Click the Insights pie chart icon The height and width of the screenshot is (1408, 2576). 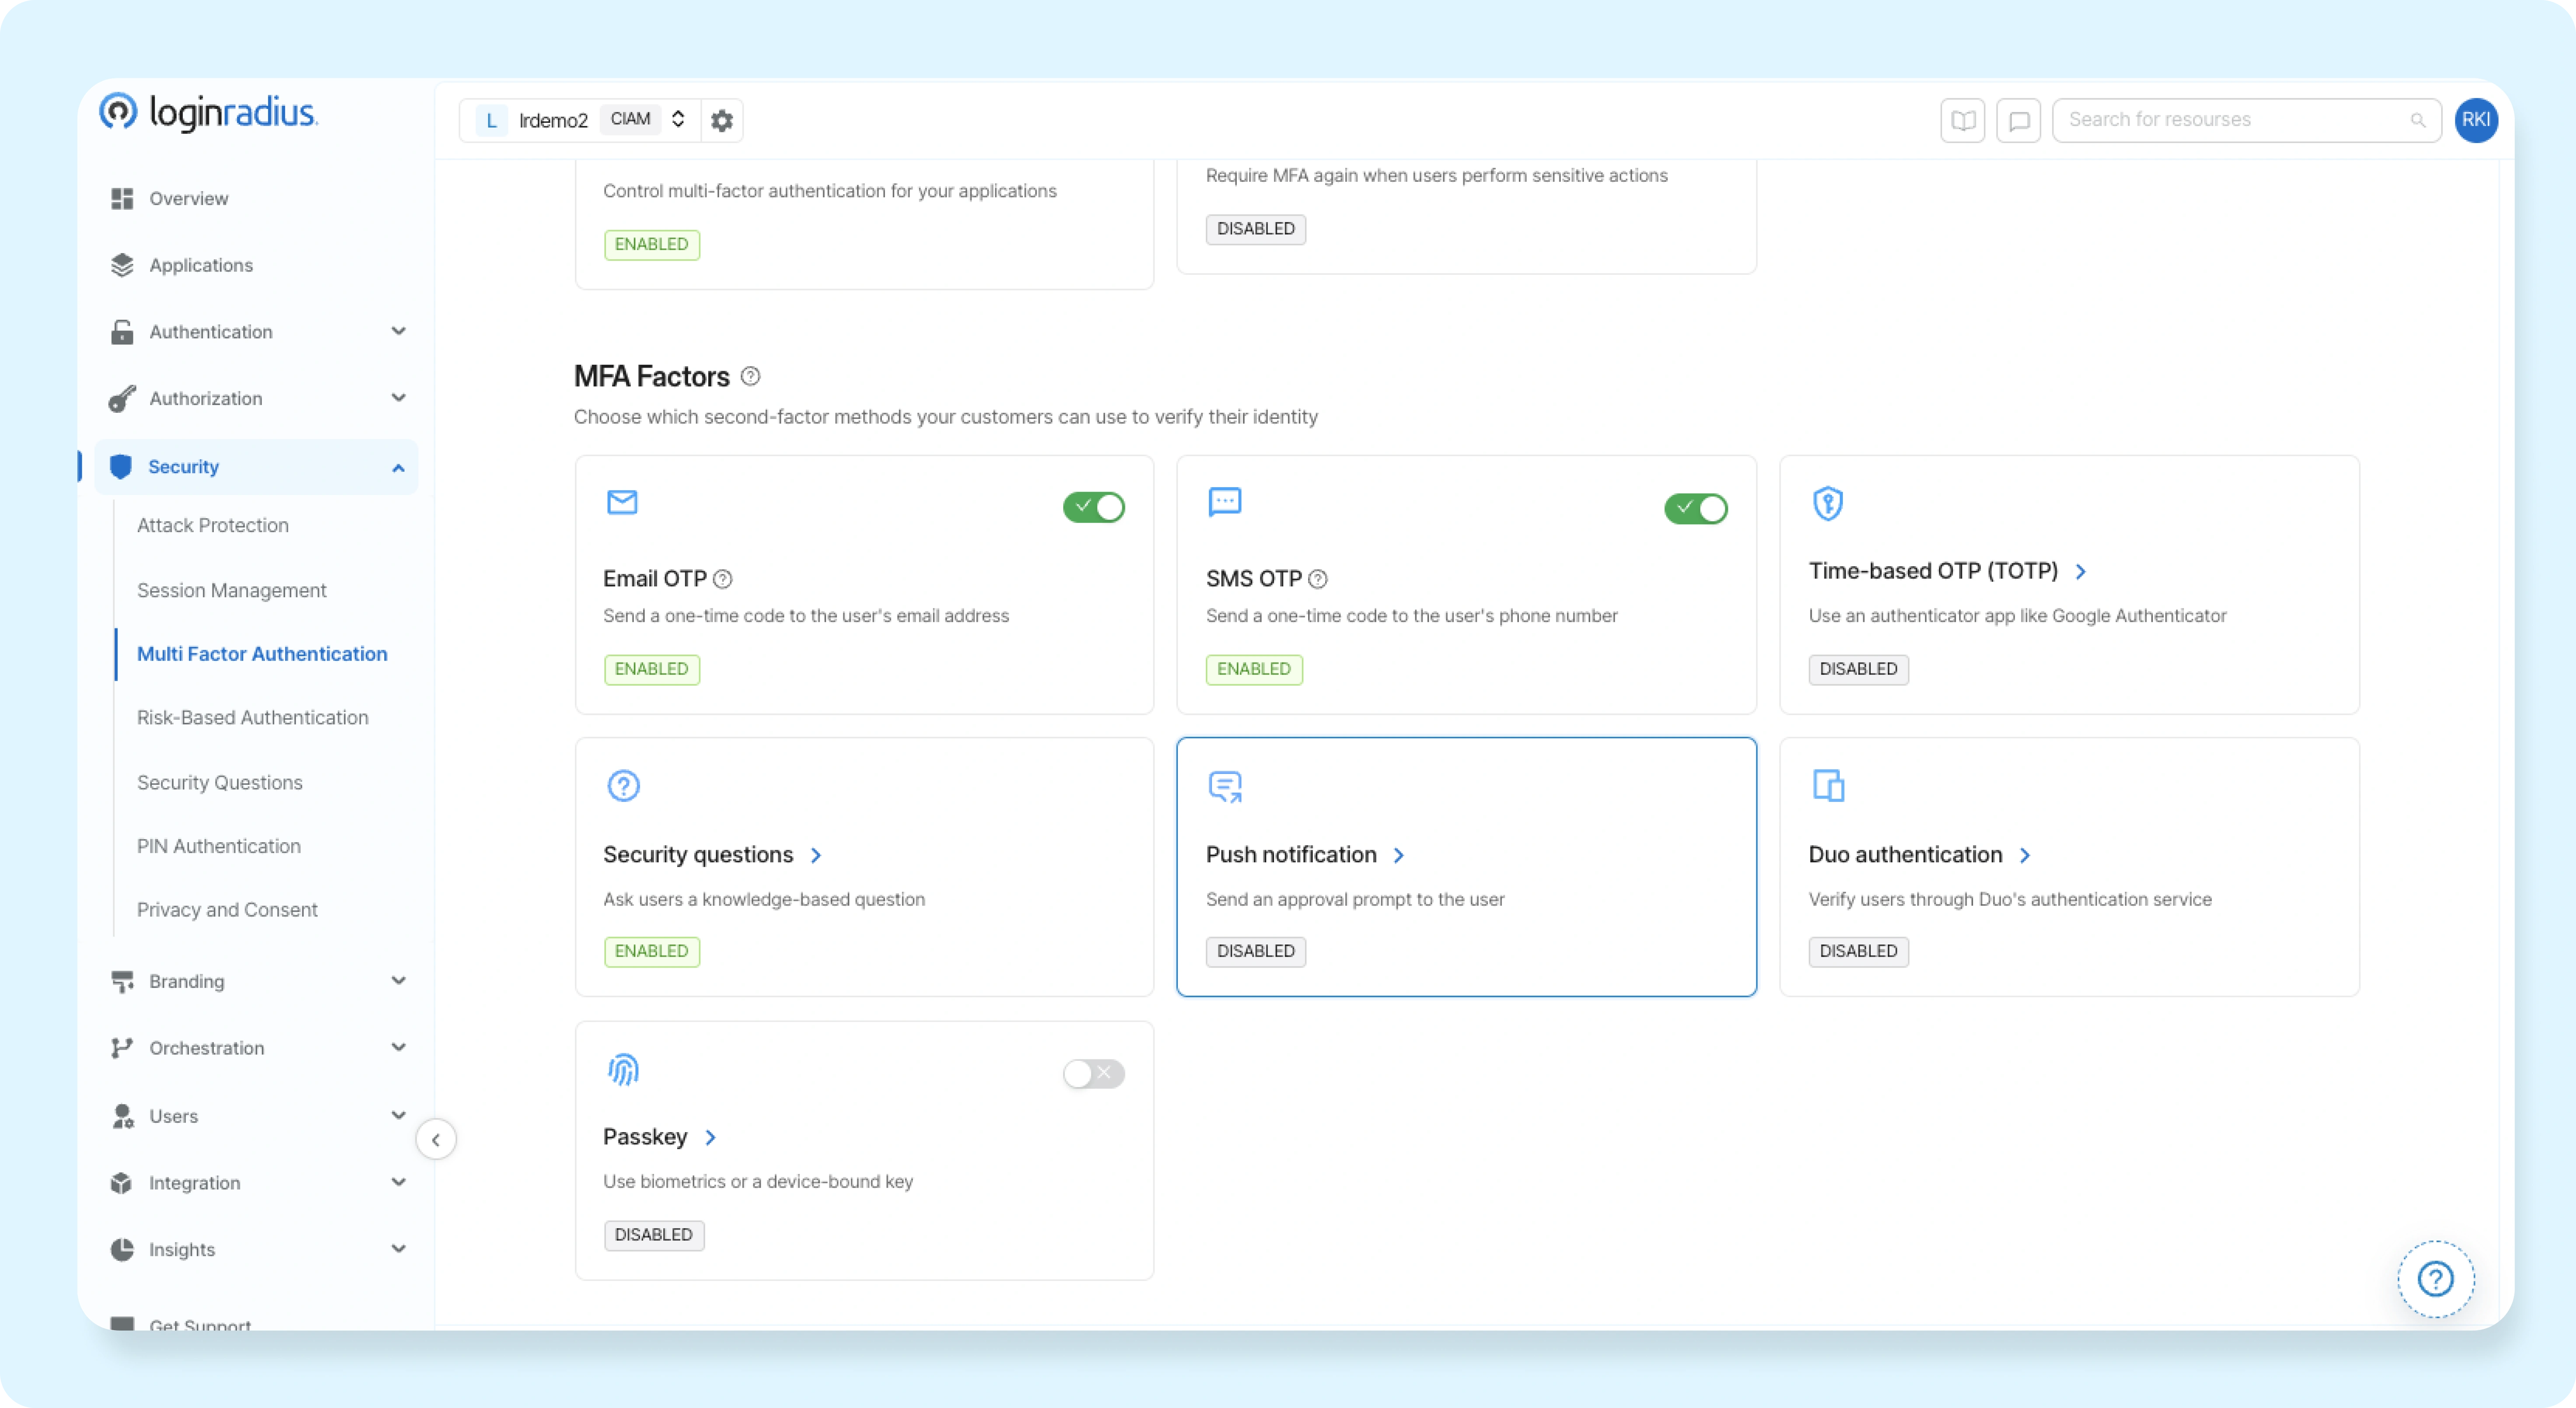click(122, 1250)
